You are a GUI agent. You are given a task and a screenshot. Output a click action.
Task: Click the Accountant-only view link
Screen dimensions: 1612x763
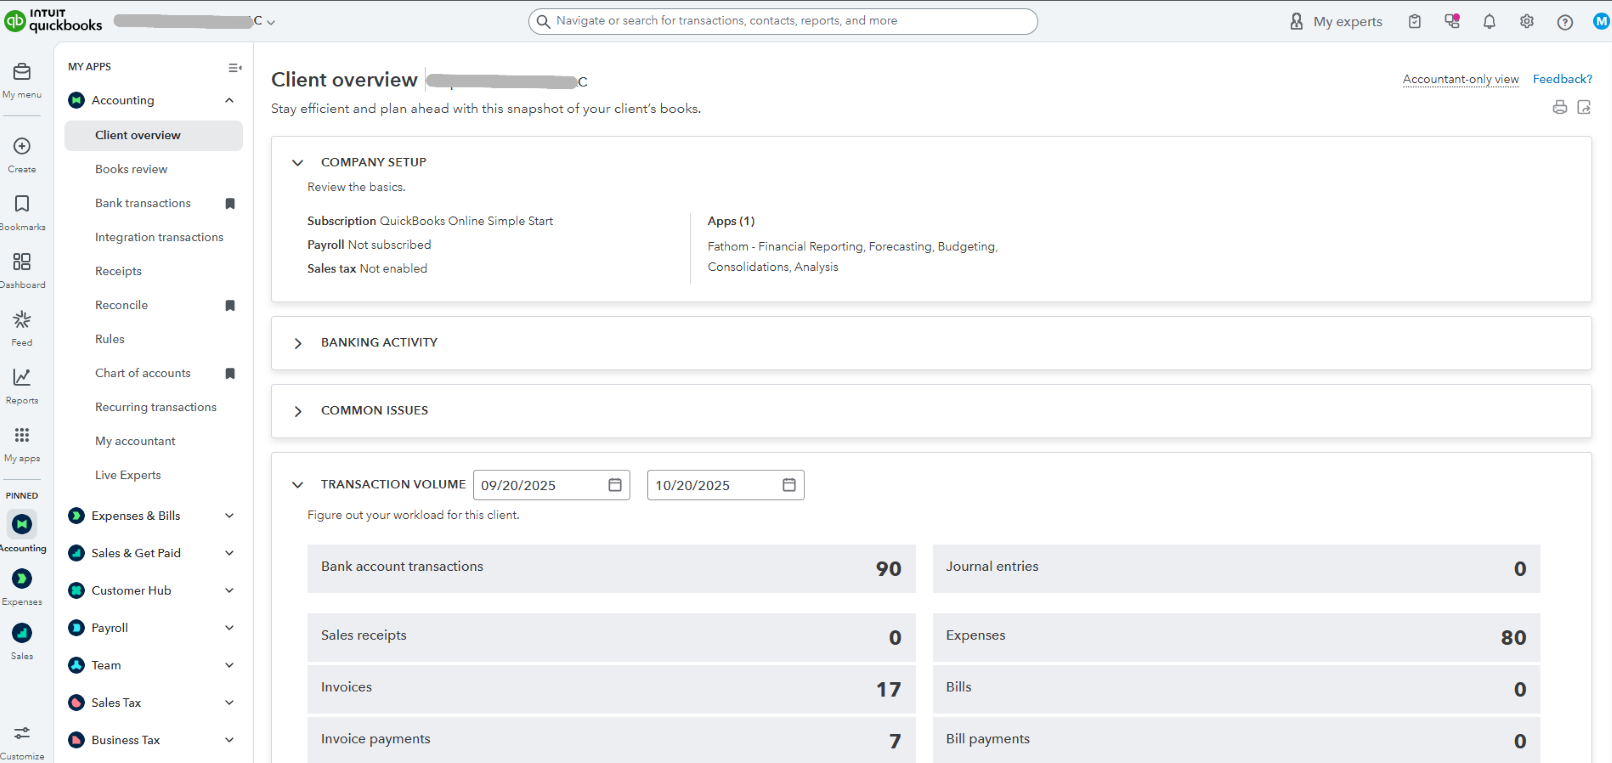pyautogui.click(x=1460, y=79)
